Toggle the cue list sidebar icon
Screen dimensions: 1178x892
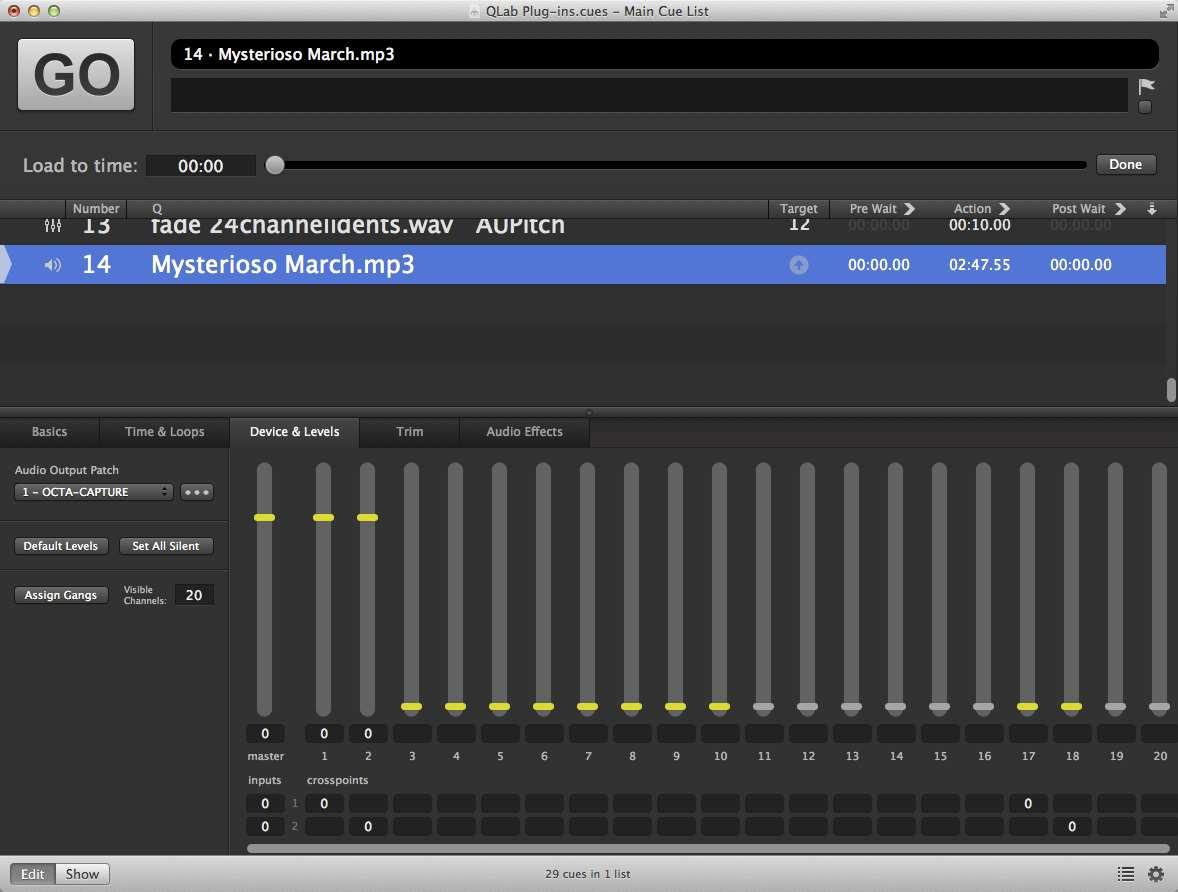pyautogui.click(x=1125, y=874)
